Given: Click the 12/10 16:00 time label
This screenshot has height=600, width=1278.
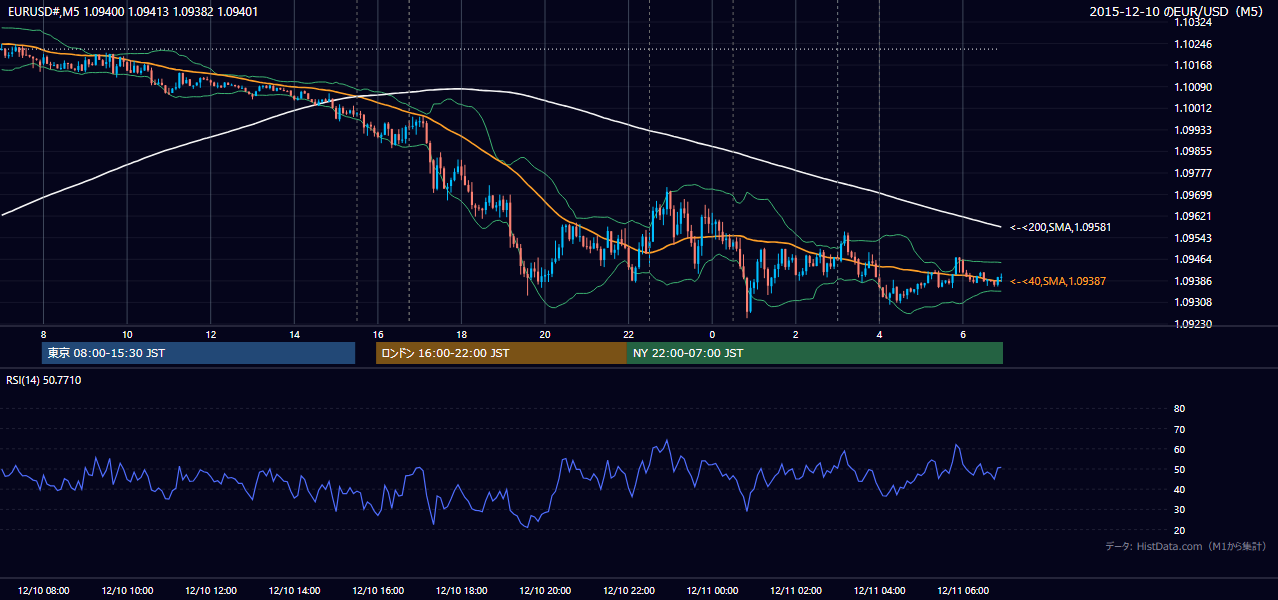Looking at the screenshot, I should pyautogui.click(x=379, y=591).
